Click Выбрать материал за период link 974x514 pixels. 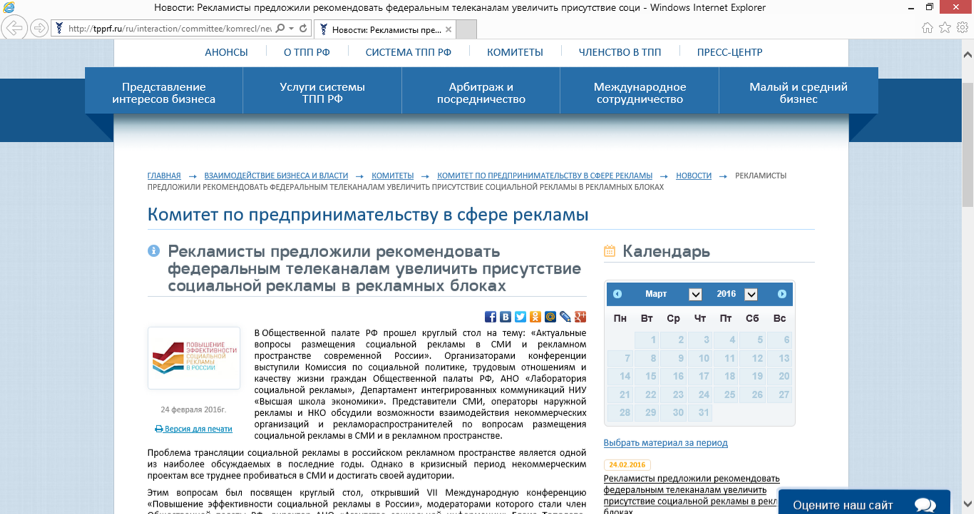coord(665,443)
